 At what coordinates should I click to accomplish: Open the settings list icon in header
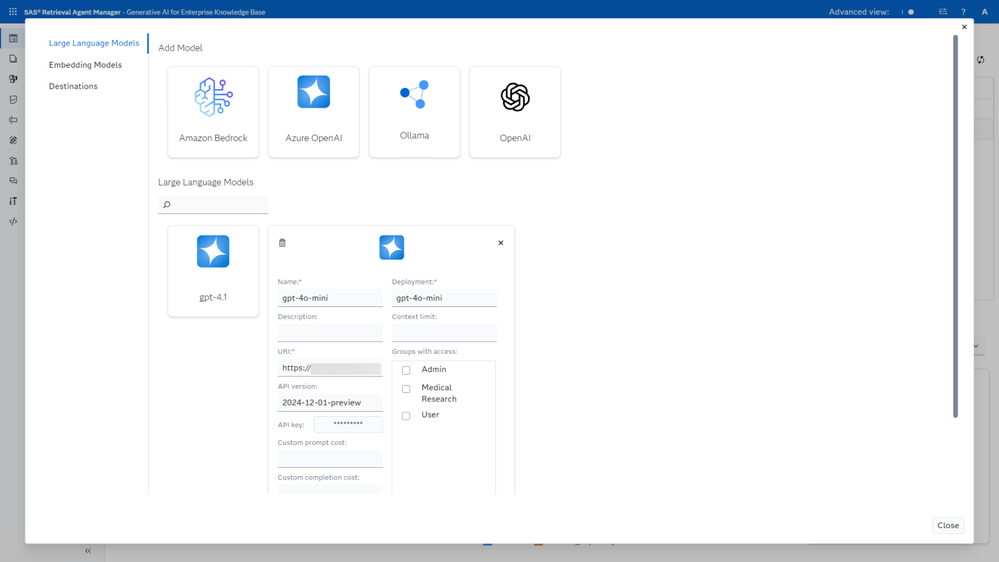coord(943,11)
